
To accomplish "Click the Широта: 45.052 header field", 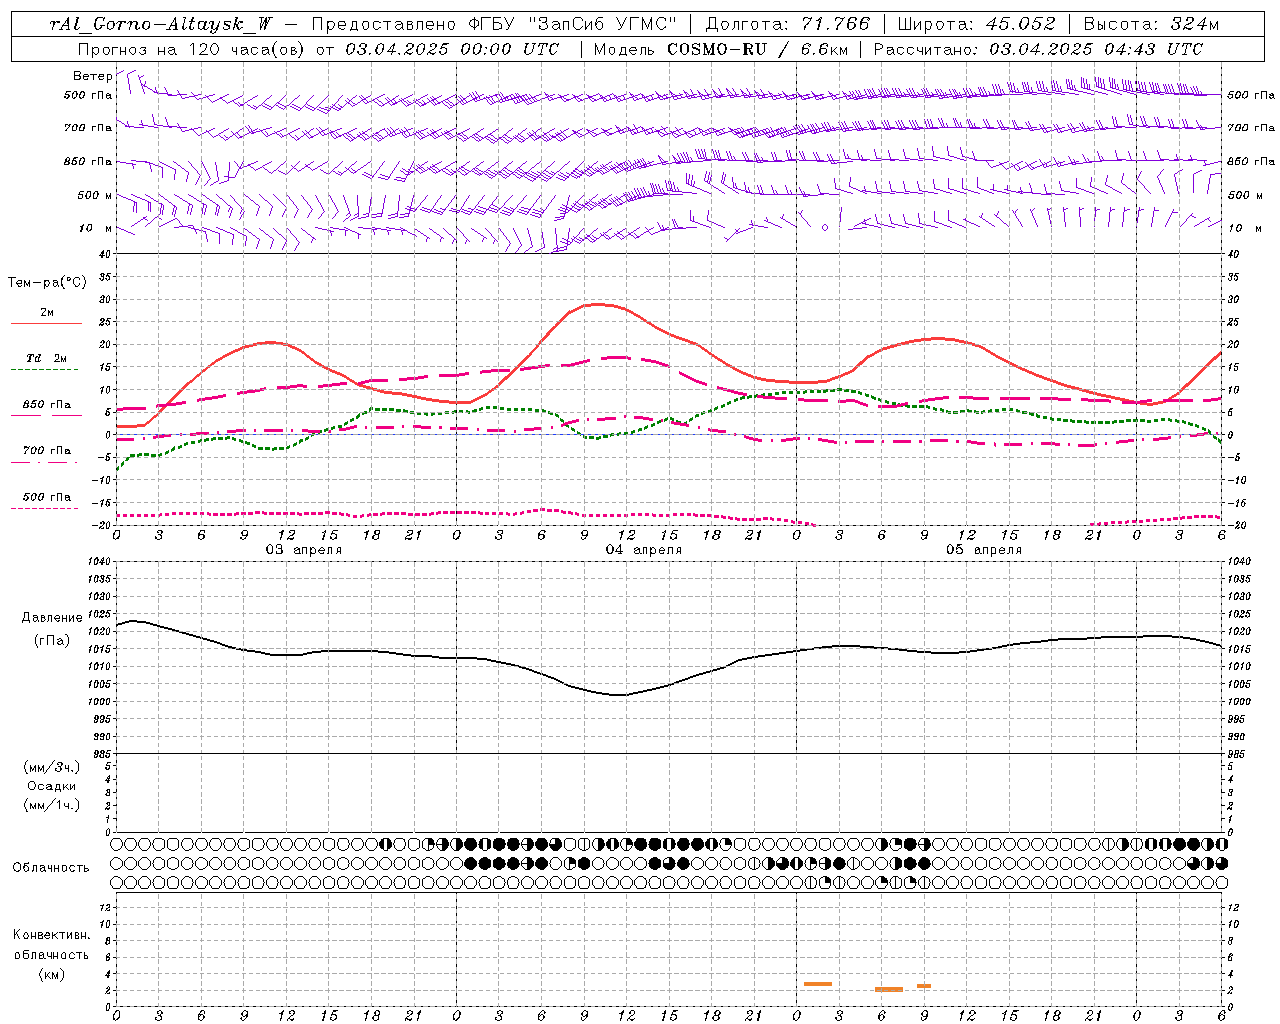I will click(x=976, y=24).
